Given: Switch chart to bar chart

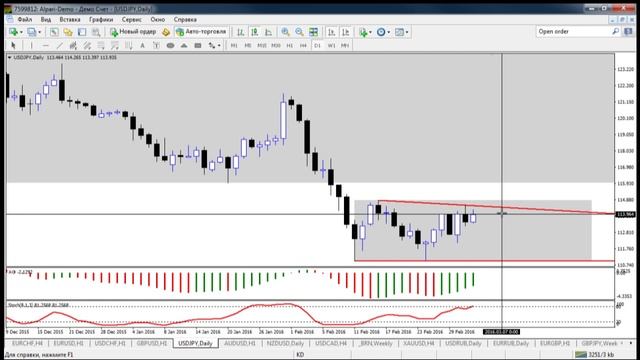Looking at the screenshot, I should click(241, 32).
